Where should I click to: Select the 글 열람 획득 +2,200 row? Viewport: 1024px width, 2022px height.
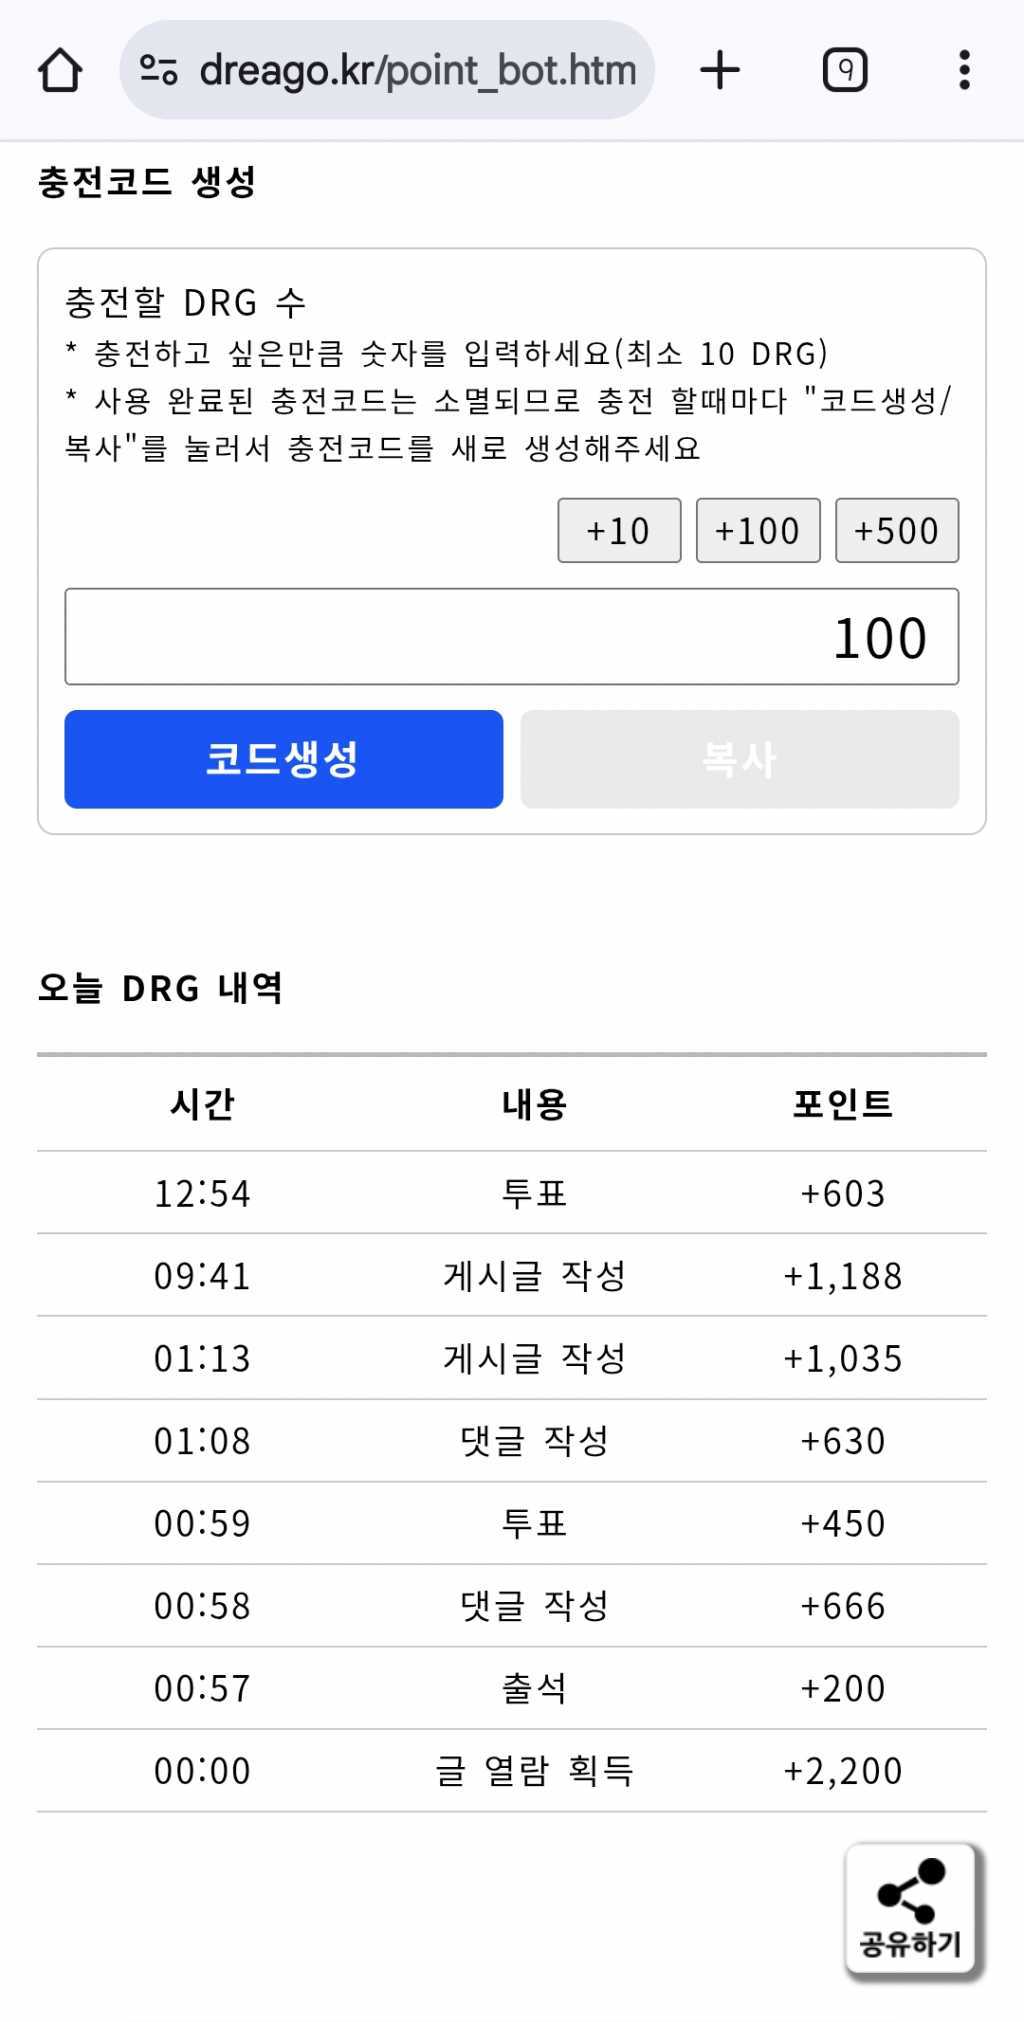[x=511, y=1771]
